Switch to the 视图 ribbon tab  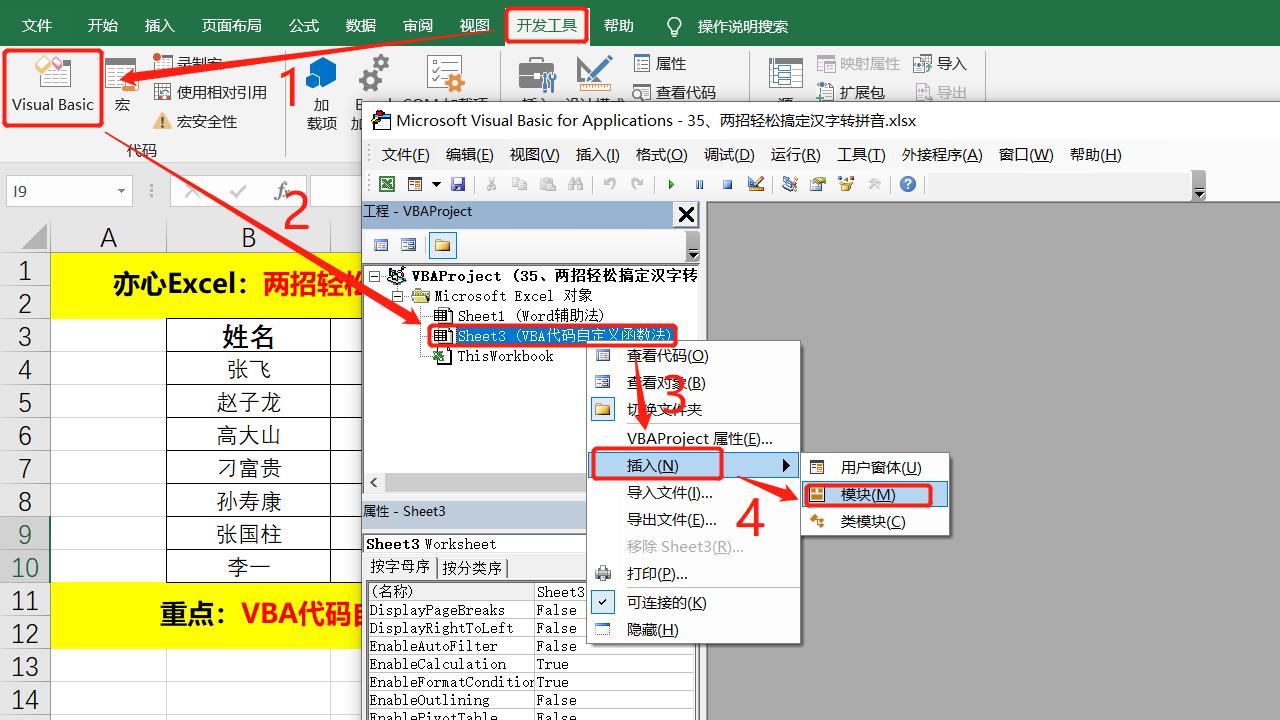pyautogui.click(x=474, y=25)
